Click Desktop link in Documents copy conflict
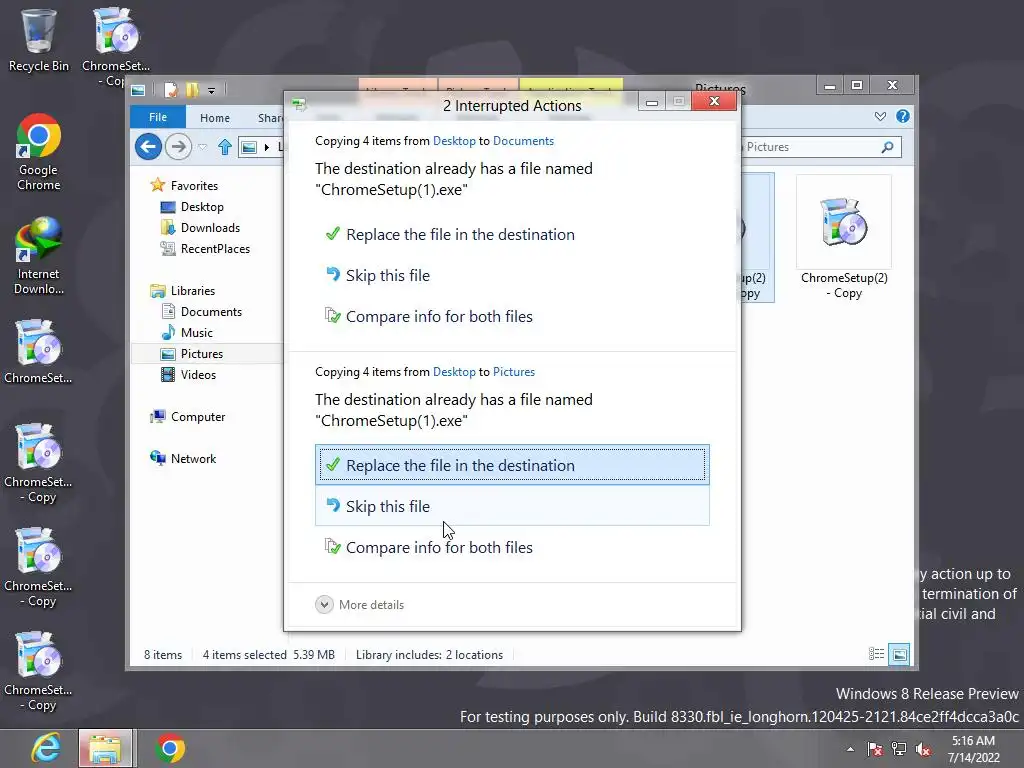Viewport: 1024px width, 768px height. tap(454, 140)
